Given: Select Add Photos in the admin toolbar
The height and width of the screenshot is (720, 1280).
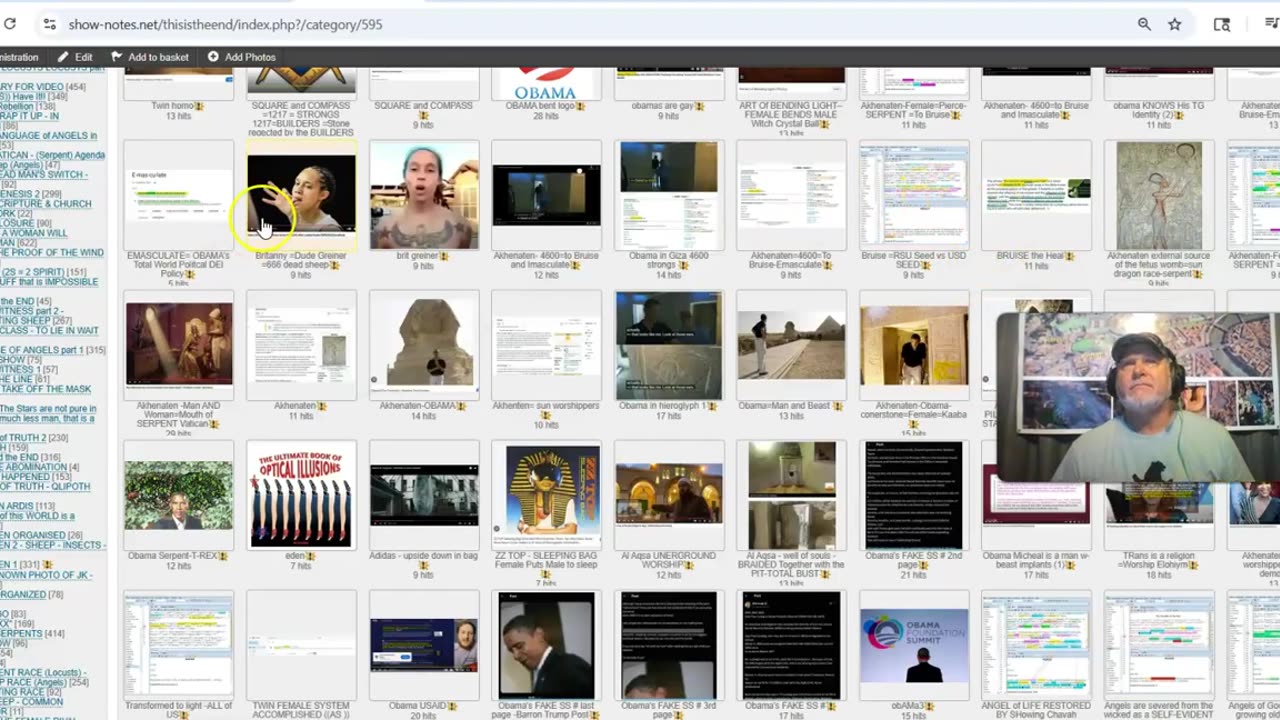Looking at the screenshot, I should pos(250,57).
